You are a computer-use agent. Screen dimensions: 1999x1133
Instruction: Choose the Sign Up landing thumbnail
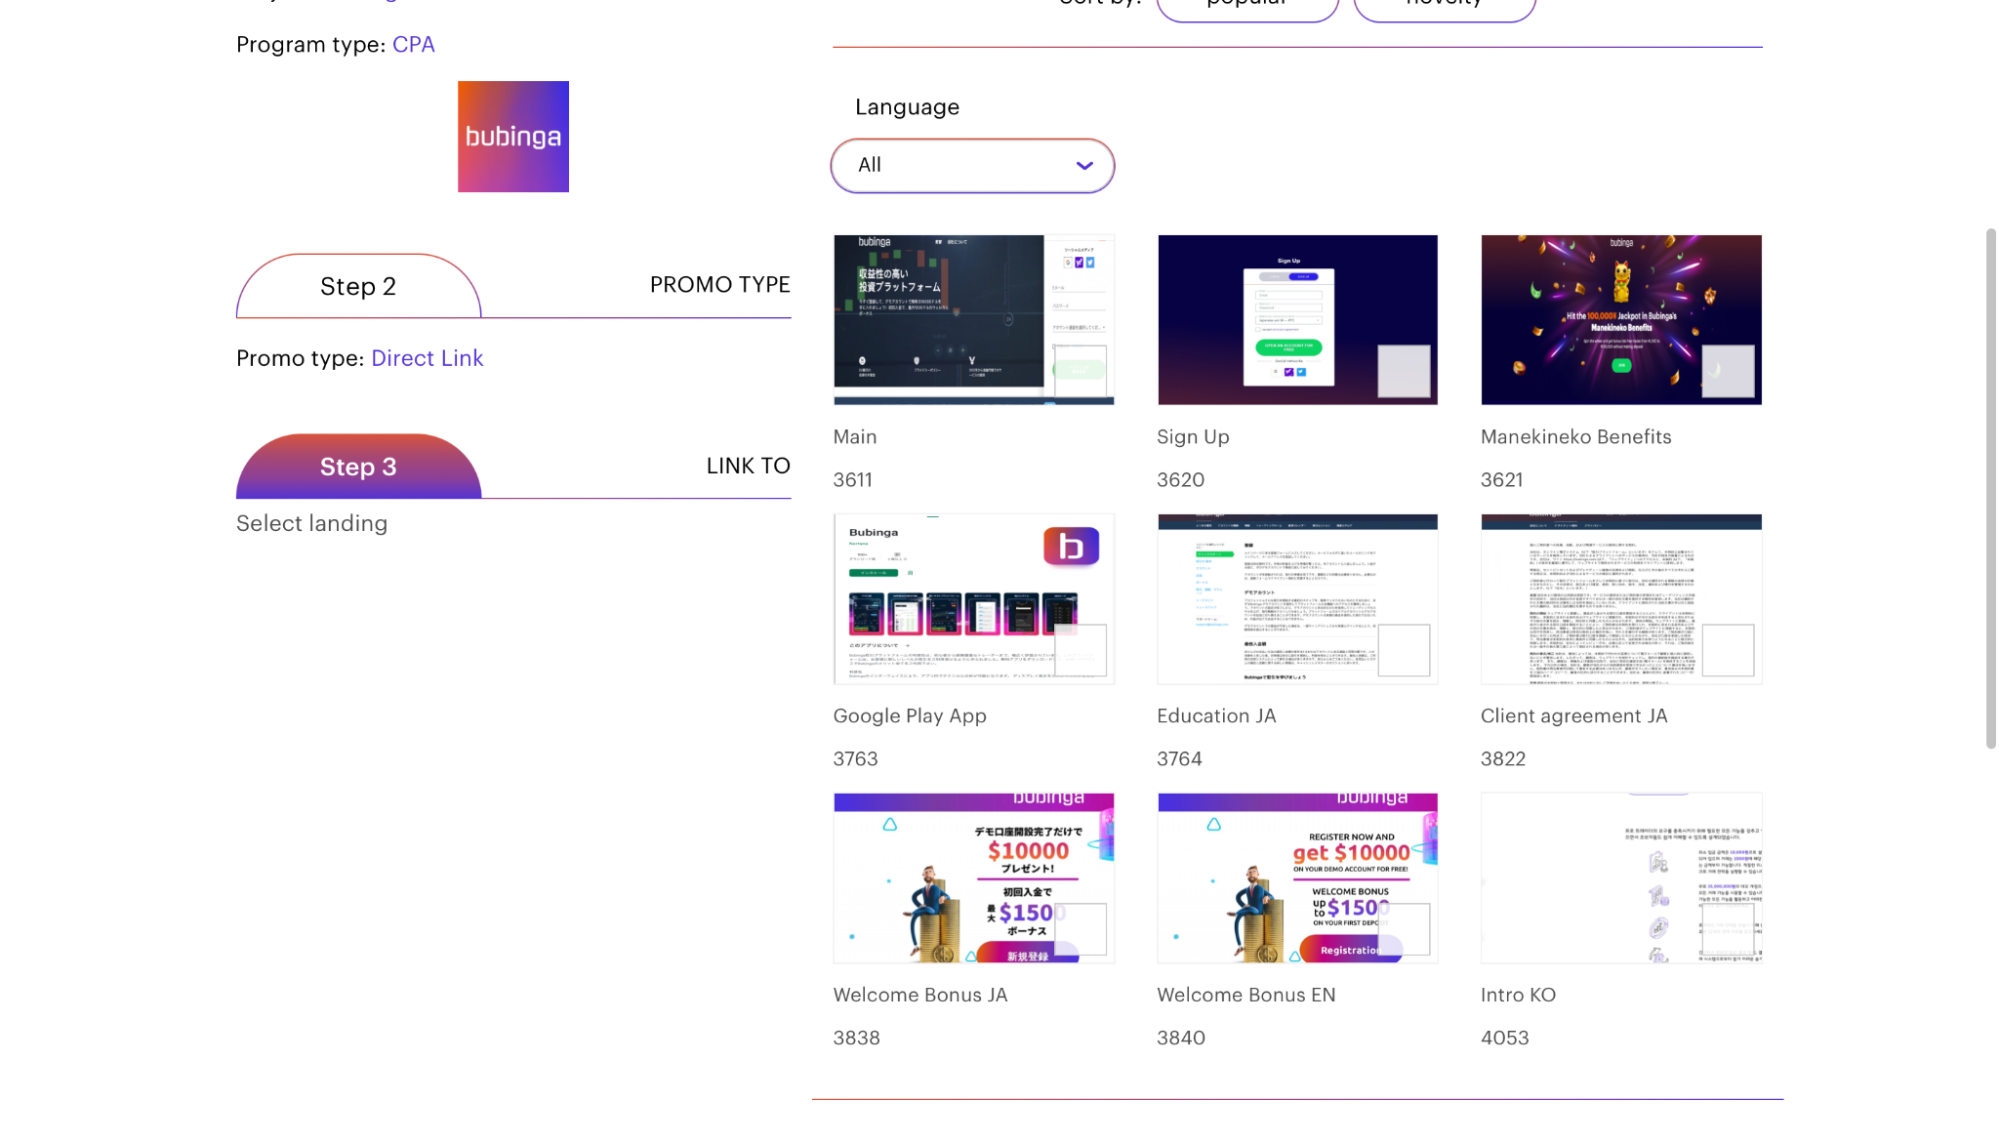1297,320
